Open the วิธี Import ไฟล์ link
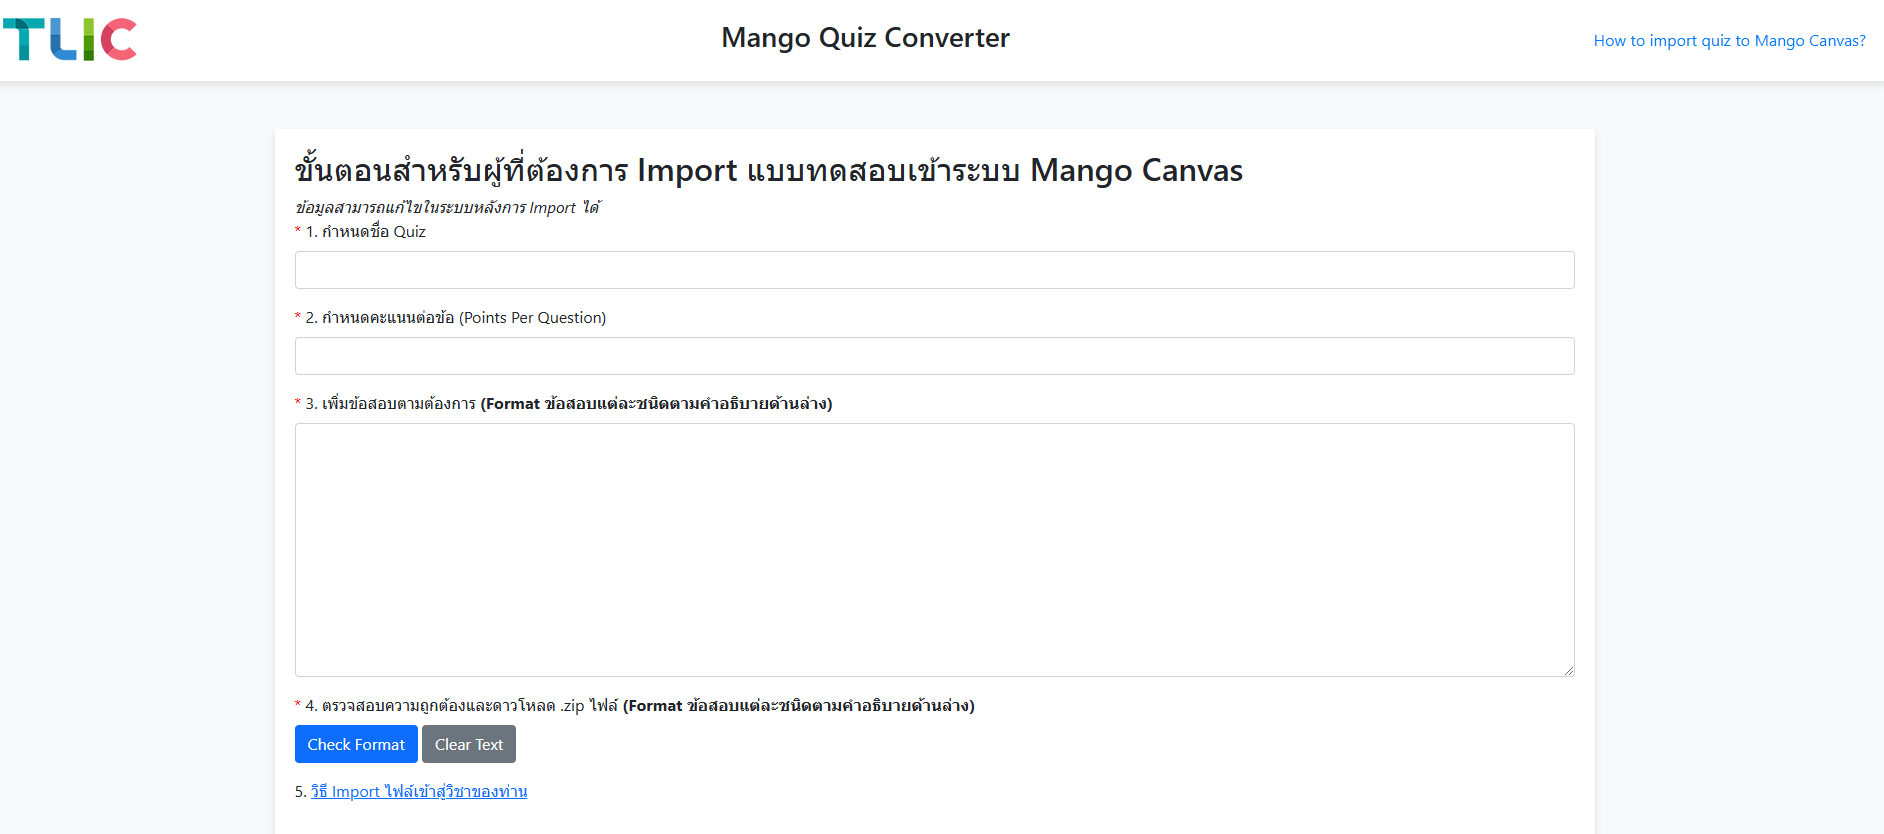1884x834 pixels. pyautogui.click(x=419, y=792)
